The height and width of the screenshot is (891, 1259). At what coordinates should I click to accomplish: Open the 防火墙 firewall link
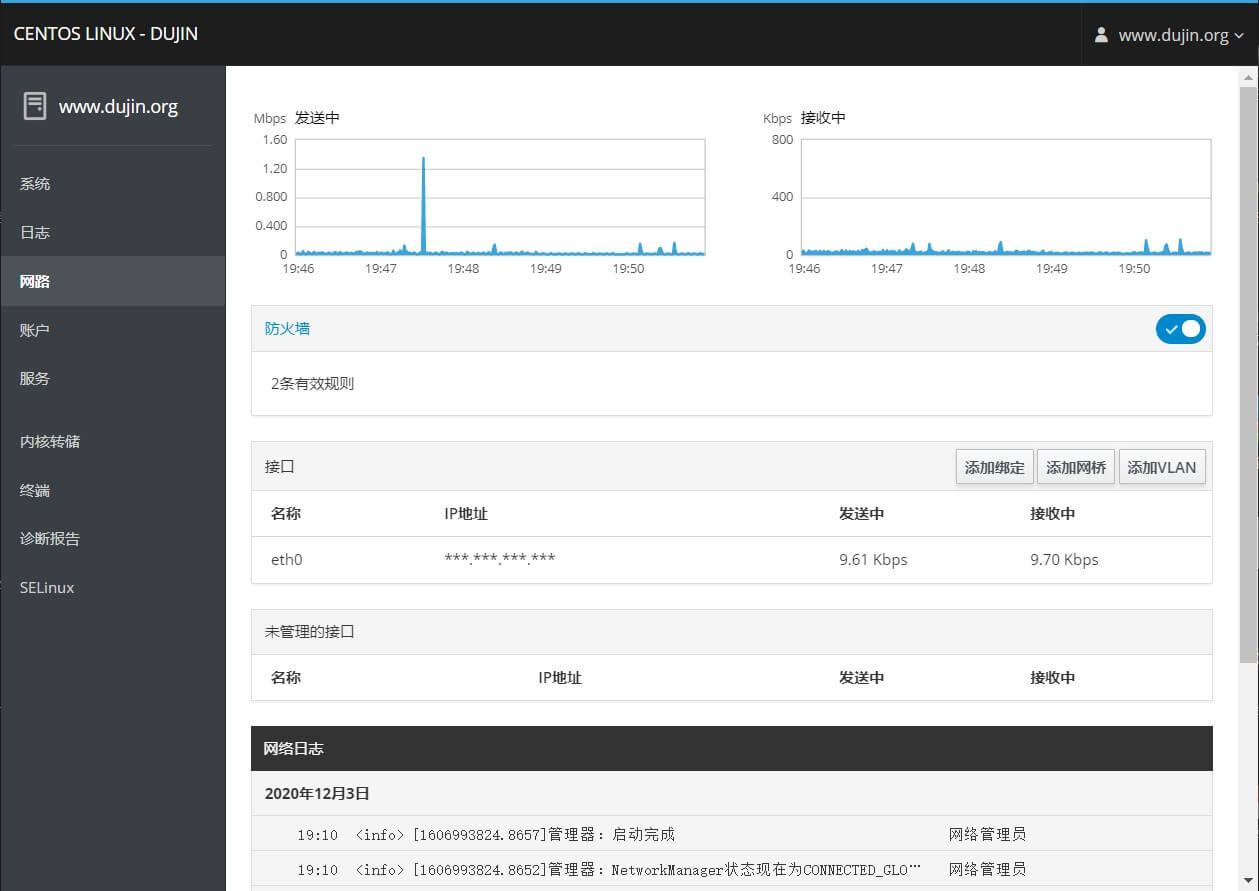coord(287,328)
